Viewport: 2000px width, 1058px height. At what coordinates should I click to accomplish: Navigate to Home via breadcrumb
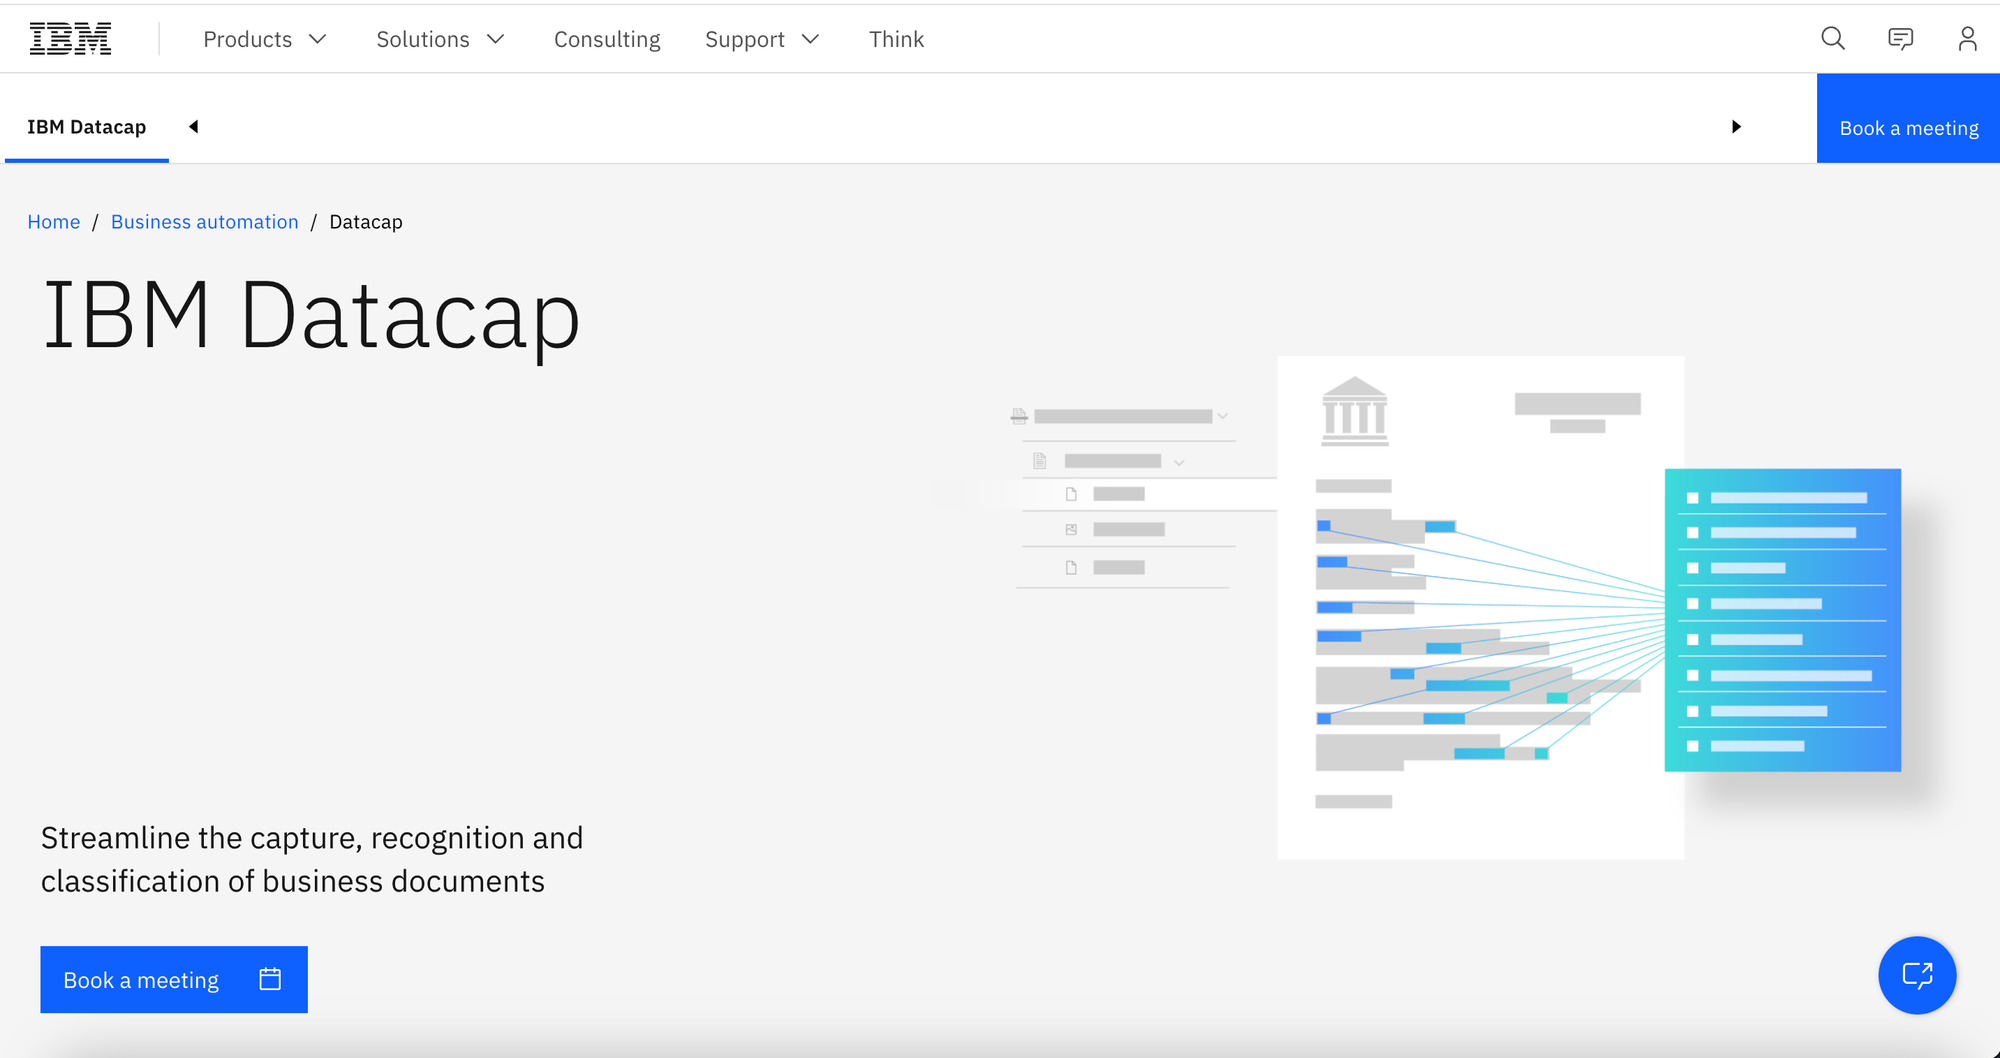[53, 221]
